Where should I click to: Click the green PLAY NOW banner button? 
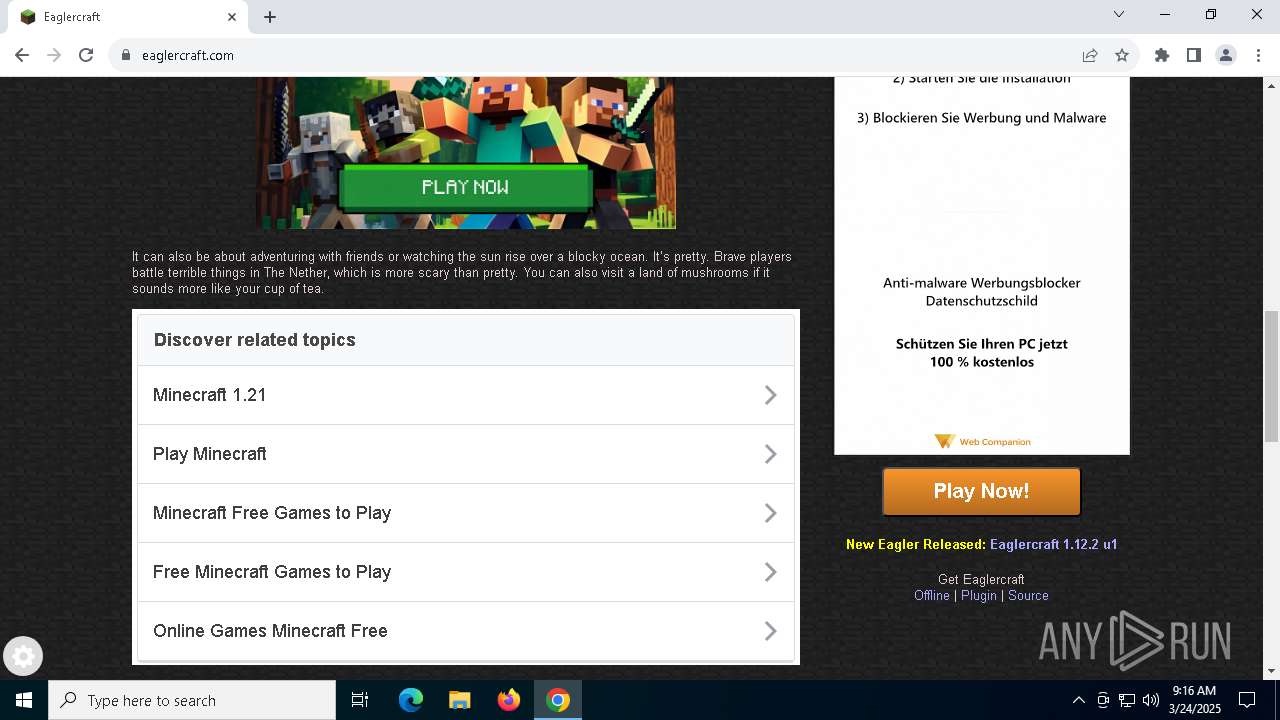point(465,187)
